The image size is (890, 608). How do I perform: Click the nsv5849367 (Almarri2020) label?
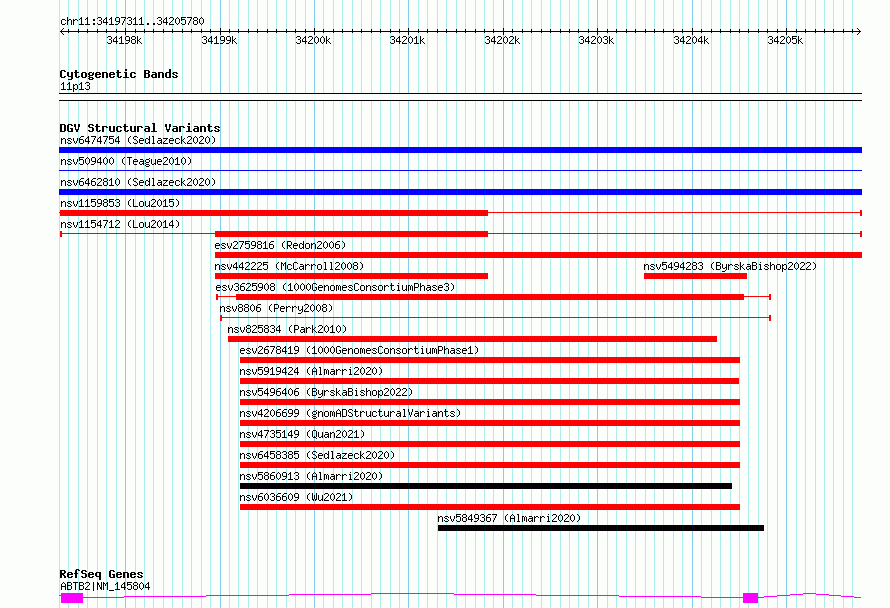tap(509, 518)
